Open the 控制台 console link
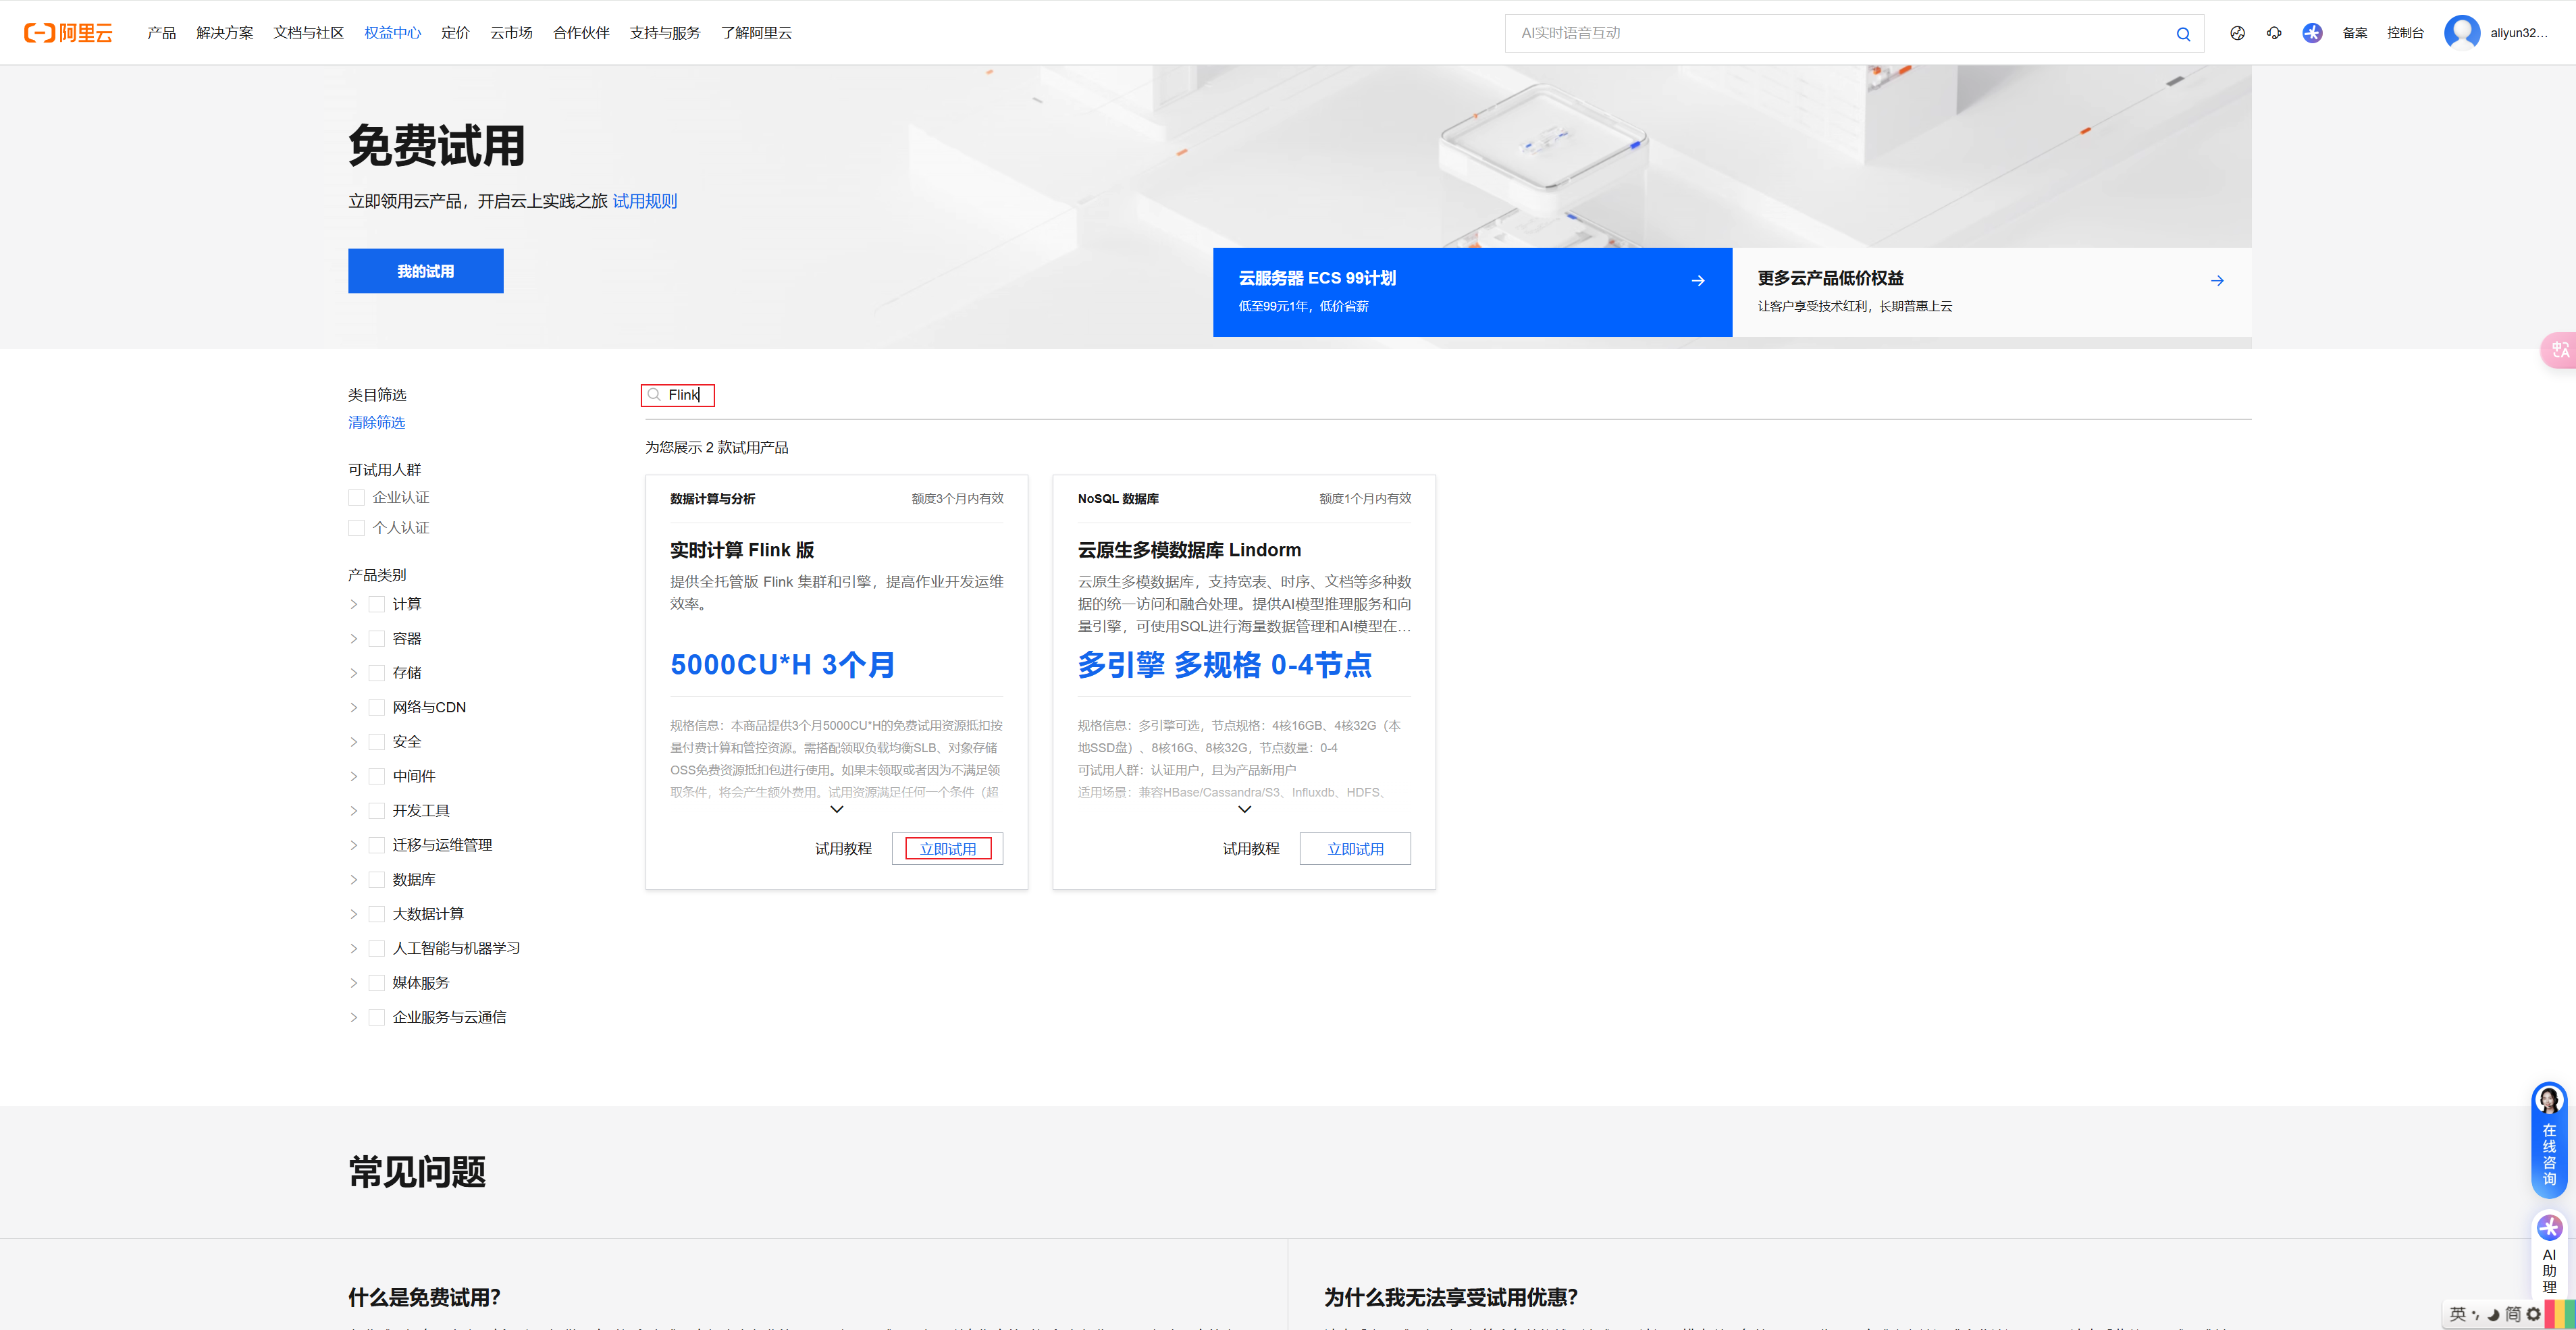Image resolution: width=2576 pixels, height=1330 pixels. [2405, 33]
